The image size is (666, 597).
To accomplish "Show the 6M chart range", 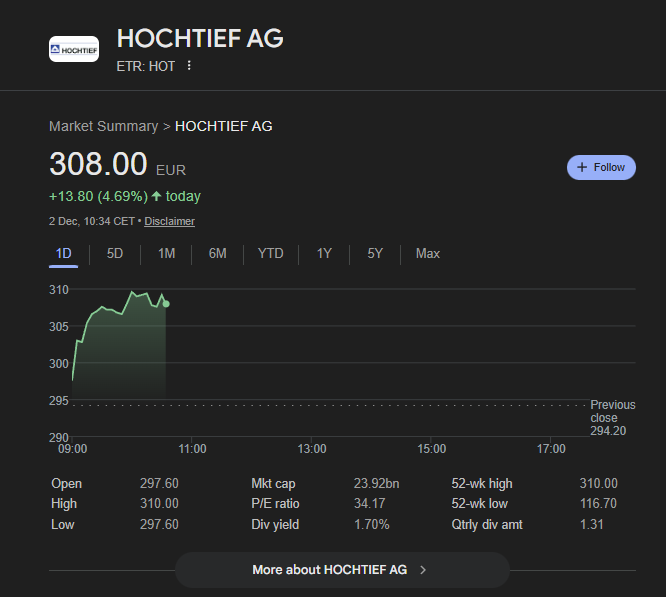I will 217,253.
